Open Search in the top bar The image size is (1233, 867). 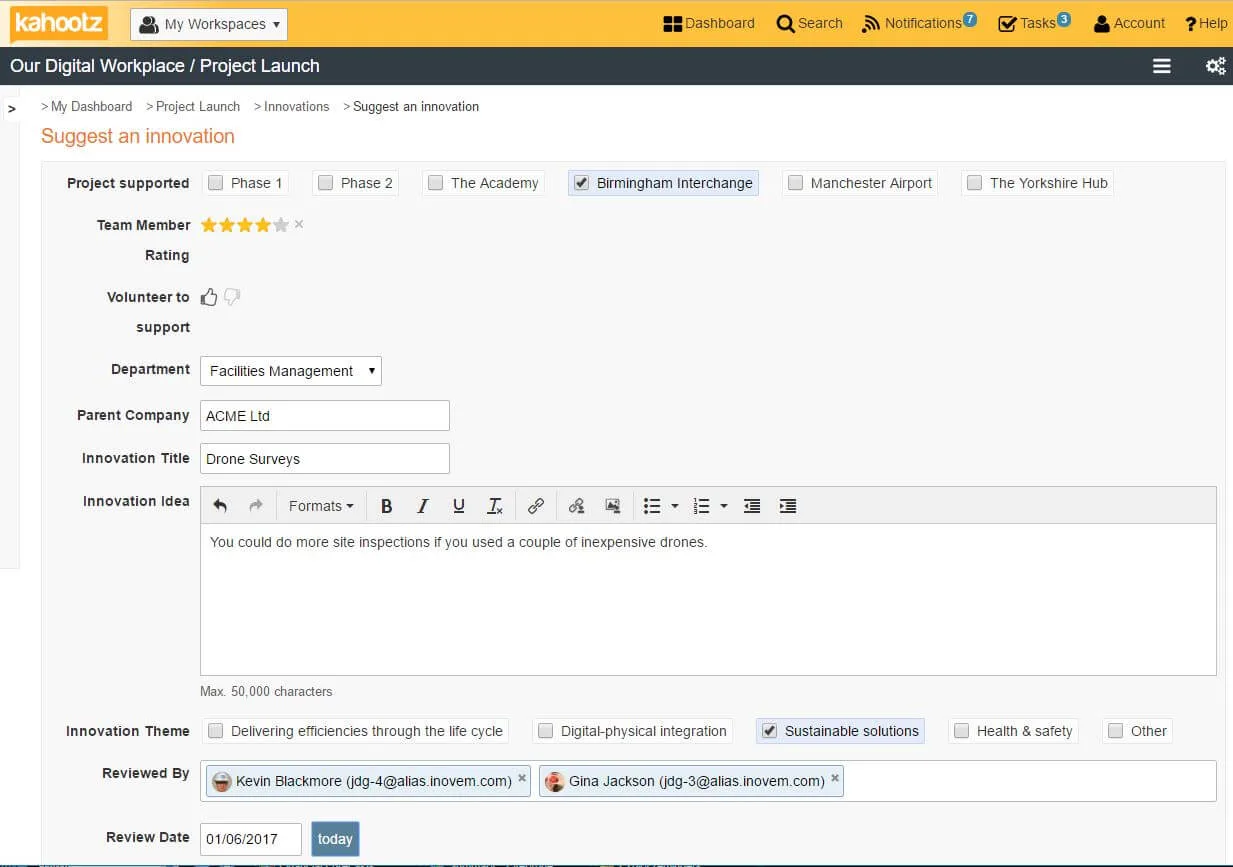[x=810, y=23]
